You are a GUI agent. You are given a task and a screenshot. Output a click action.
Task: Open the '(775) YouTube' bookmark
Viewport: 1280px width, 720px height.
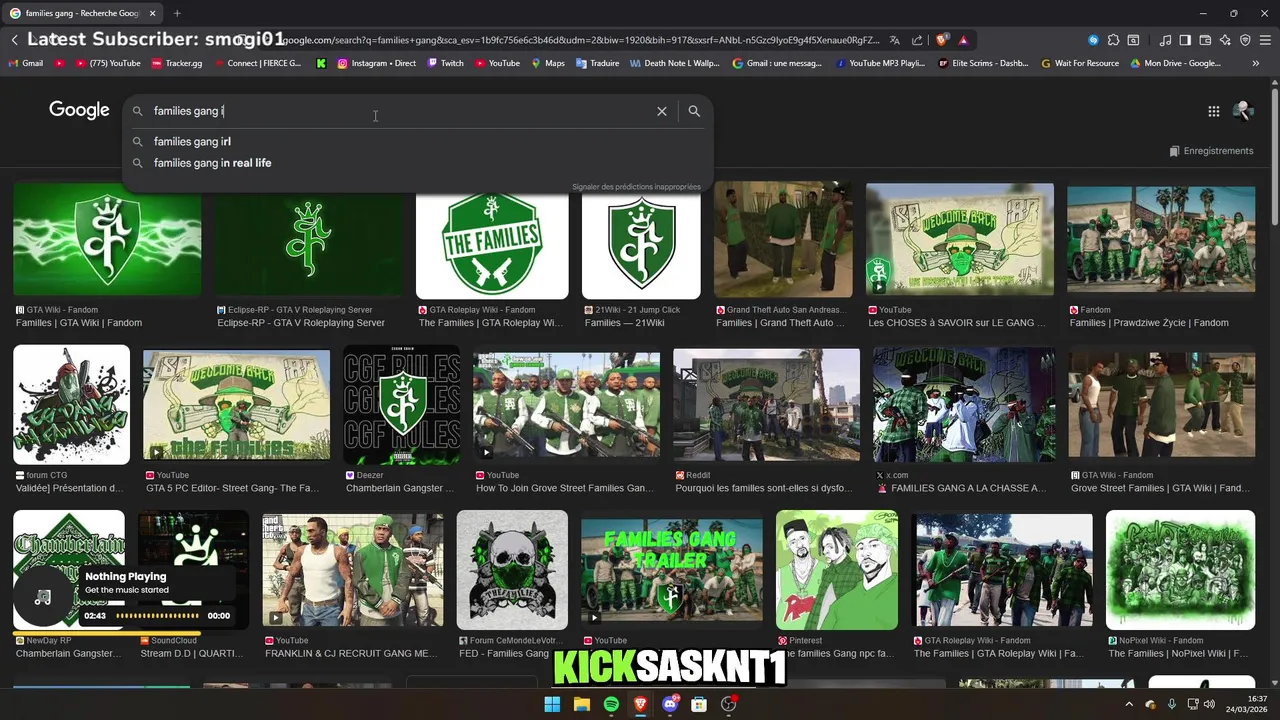pyautogui.click(x=107, y=63)
